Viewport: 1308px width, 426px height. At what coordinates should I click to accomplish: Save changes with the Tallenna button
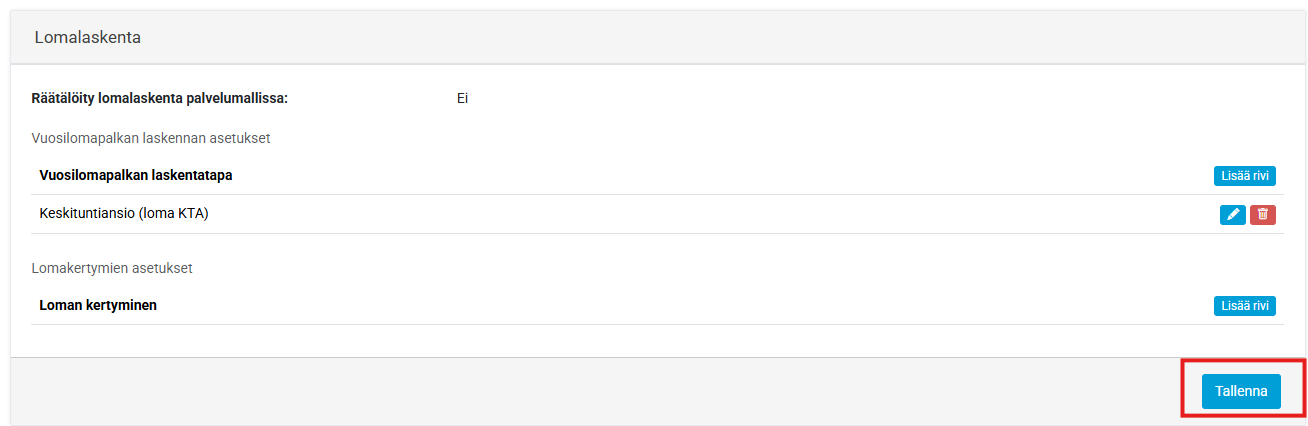click(x=1241, y=391)
